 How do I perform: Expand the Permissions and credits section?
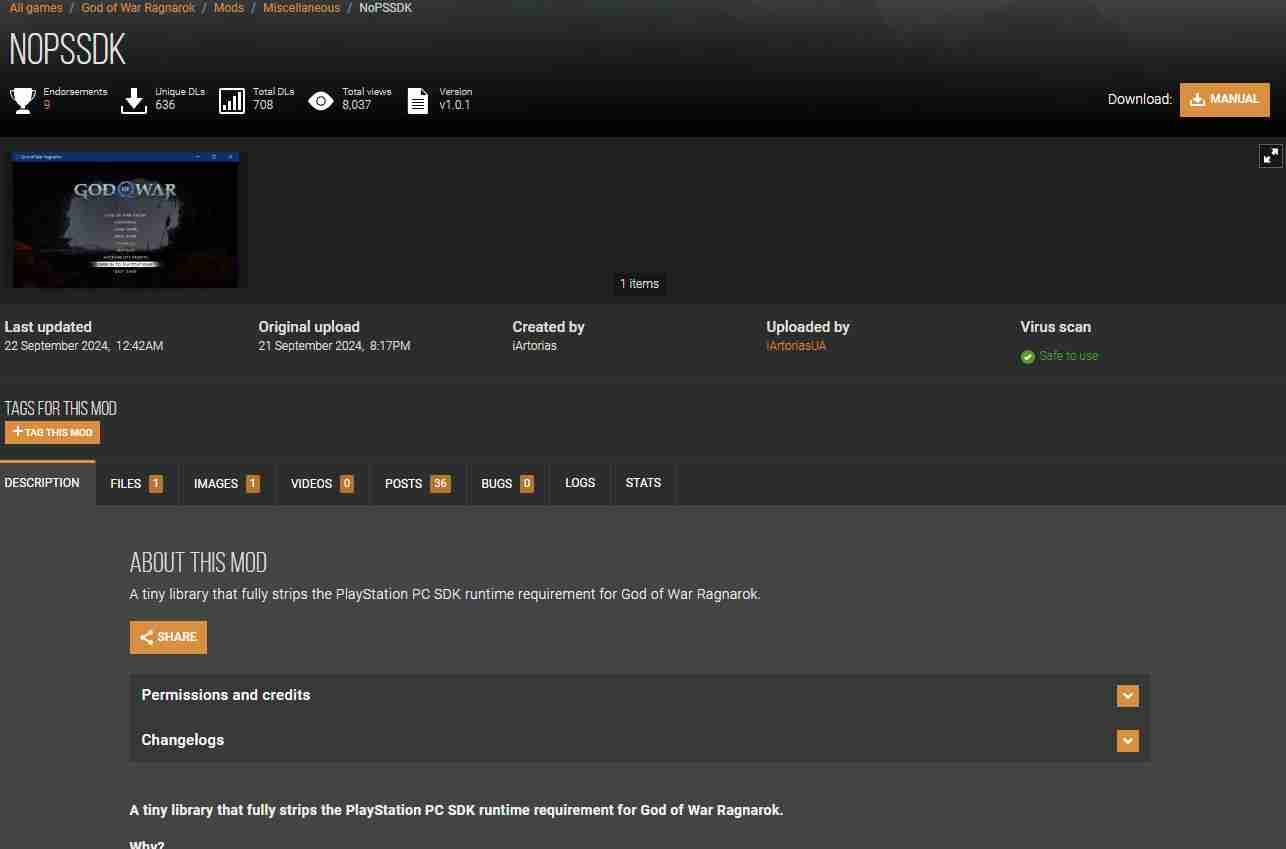(640, 695)
